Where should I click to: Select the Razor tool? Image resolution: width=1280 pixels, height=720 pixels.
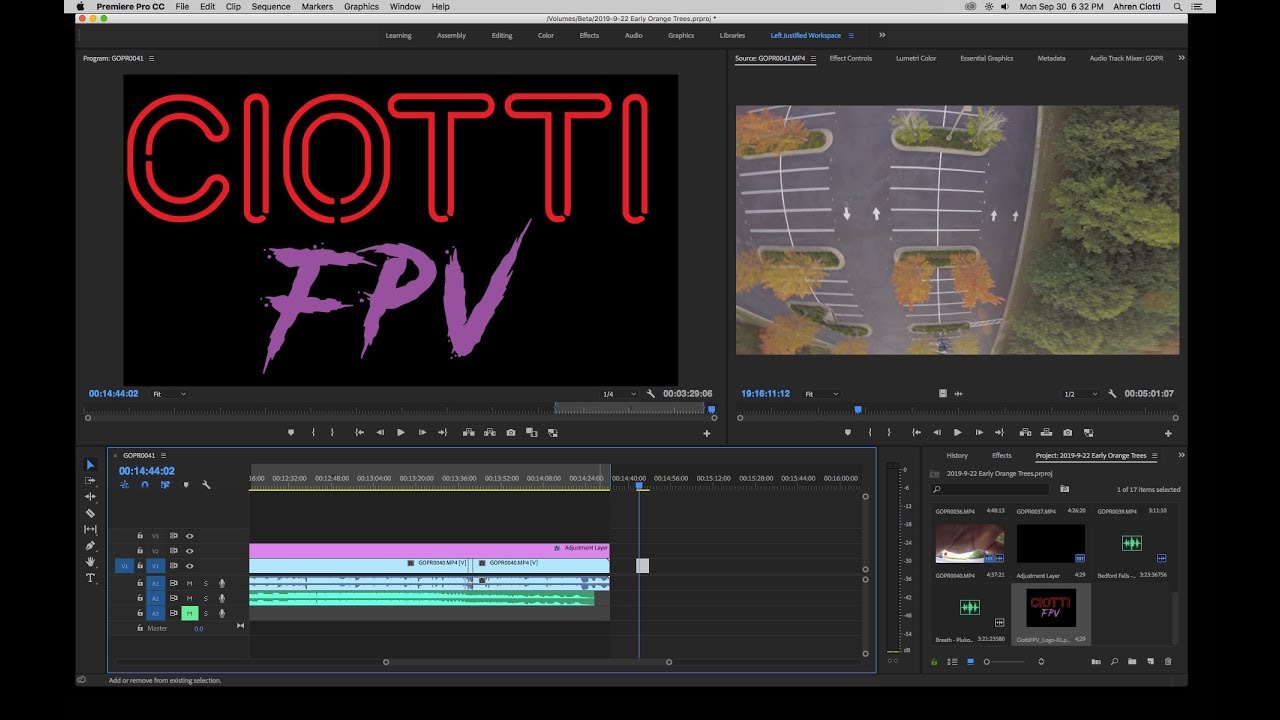(x=90, y=513)
